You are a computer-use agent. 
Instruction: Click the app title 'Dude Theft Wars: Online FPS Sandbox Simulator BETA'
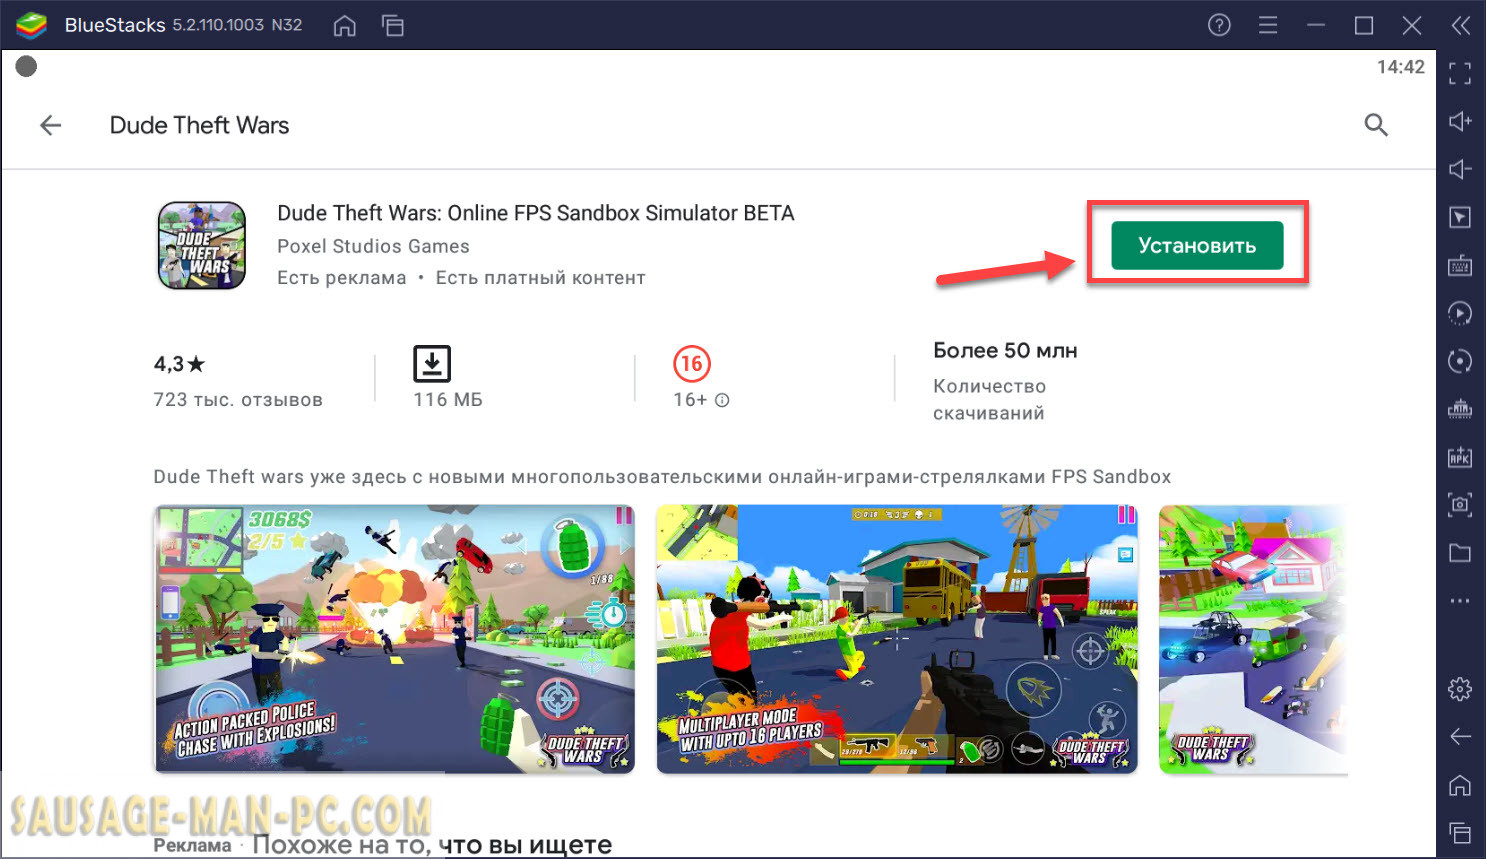[536, 213]
